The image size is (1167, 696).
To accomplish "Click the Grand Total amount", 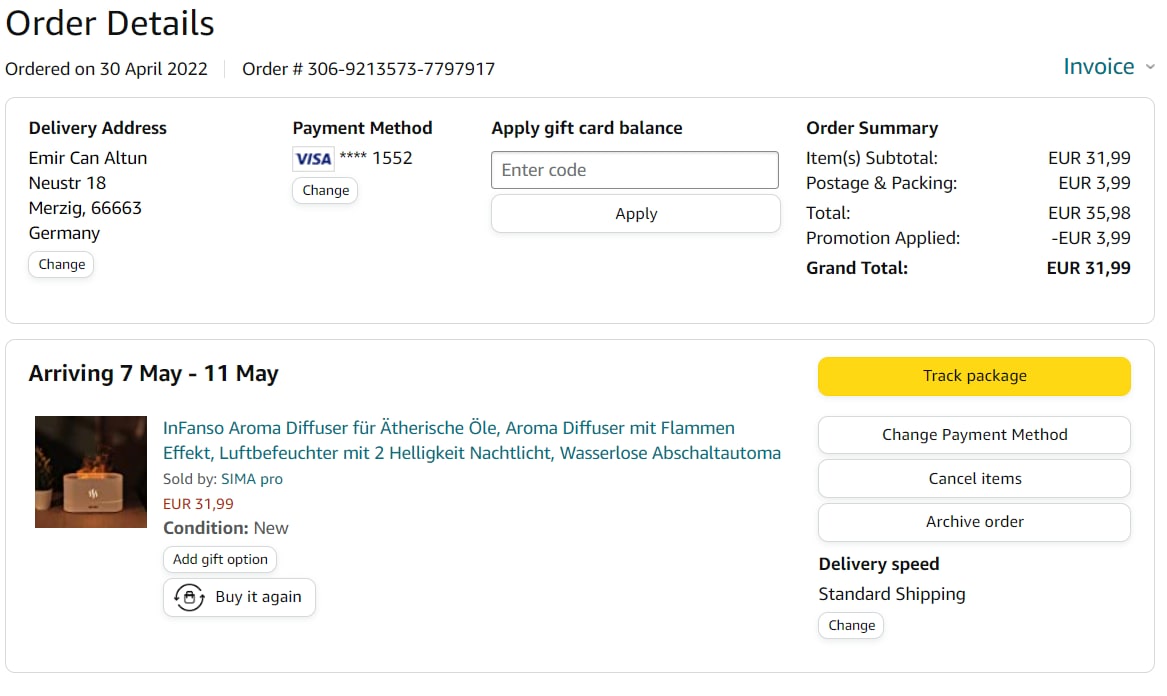I will click(1088, 268).
